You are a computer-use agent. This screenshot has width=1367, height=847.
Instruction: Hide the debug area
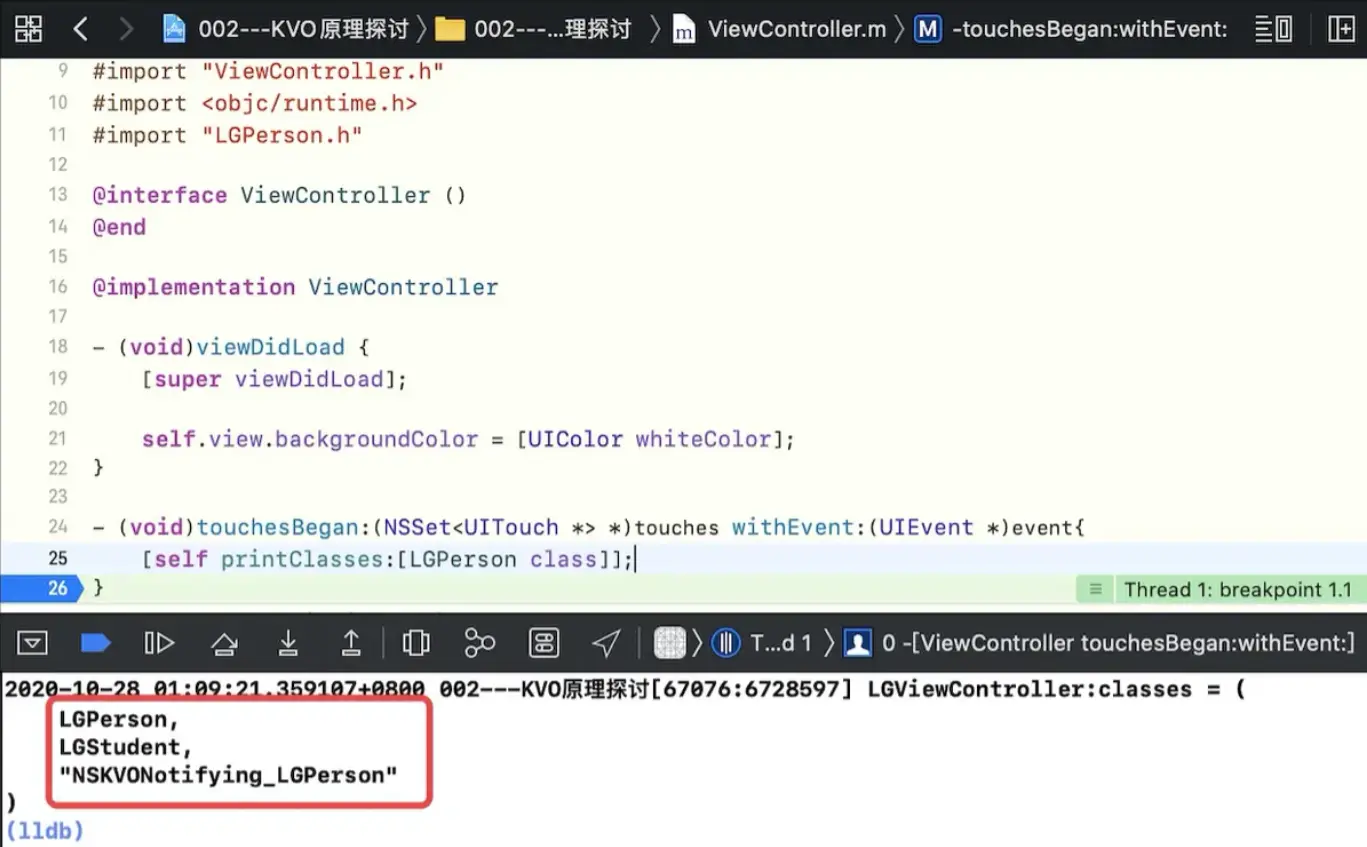32,642
